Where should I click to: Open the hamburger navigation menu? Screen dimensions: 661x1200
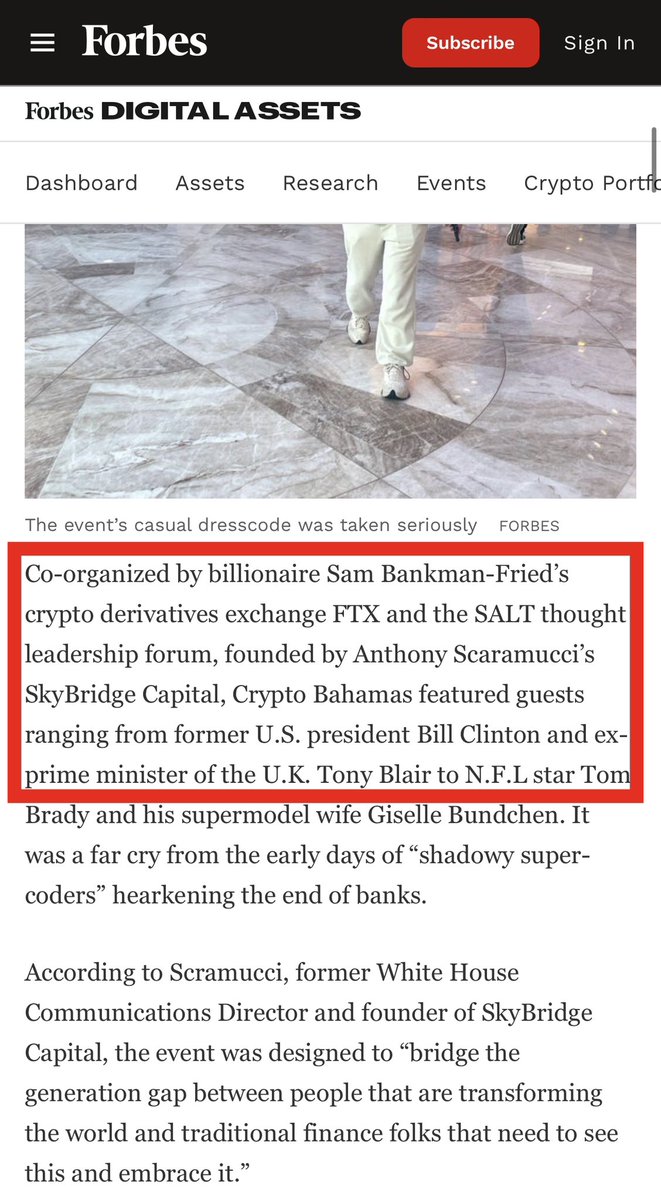42,43
